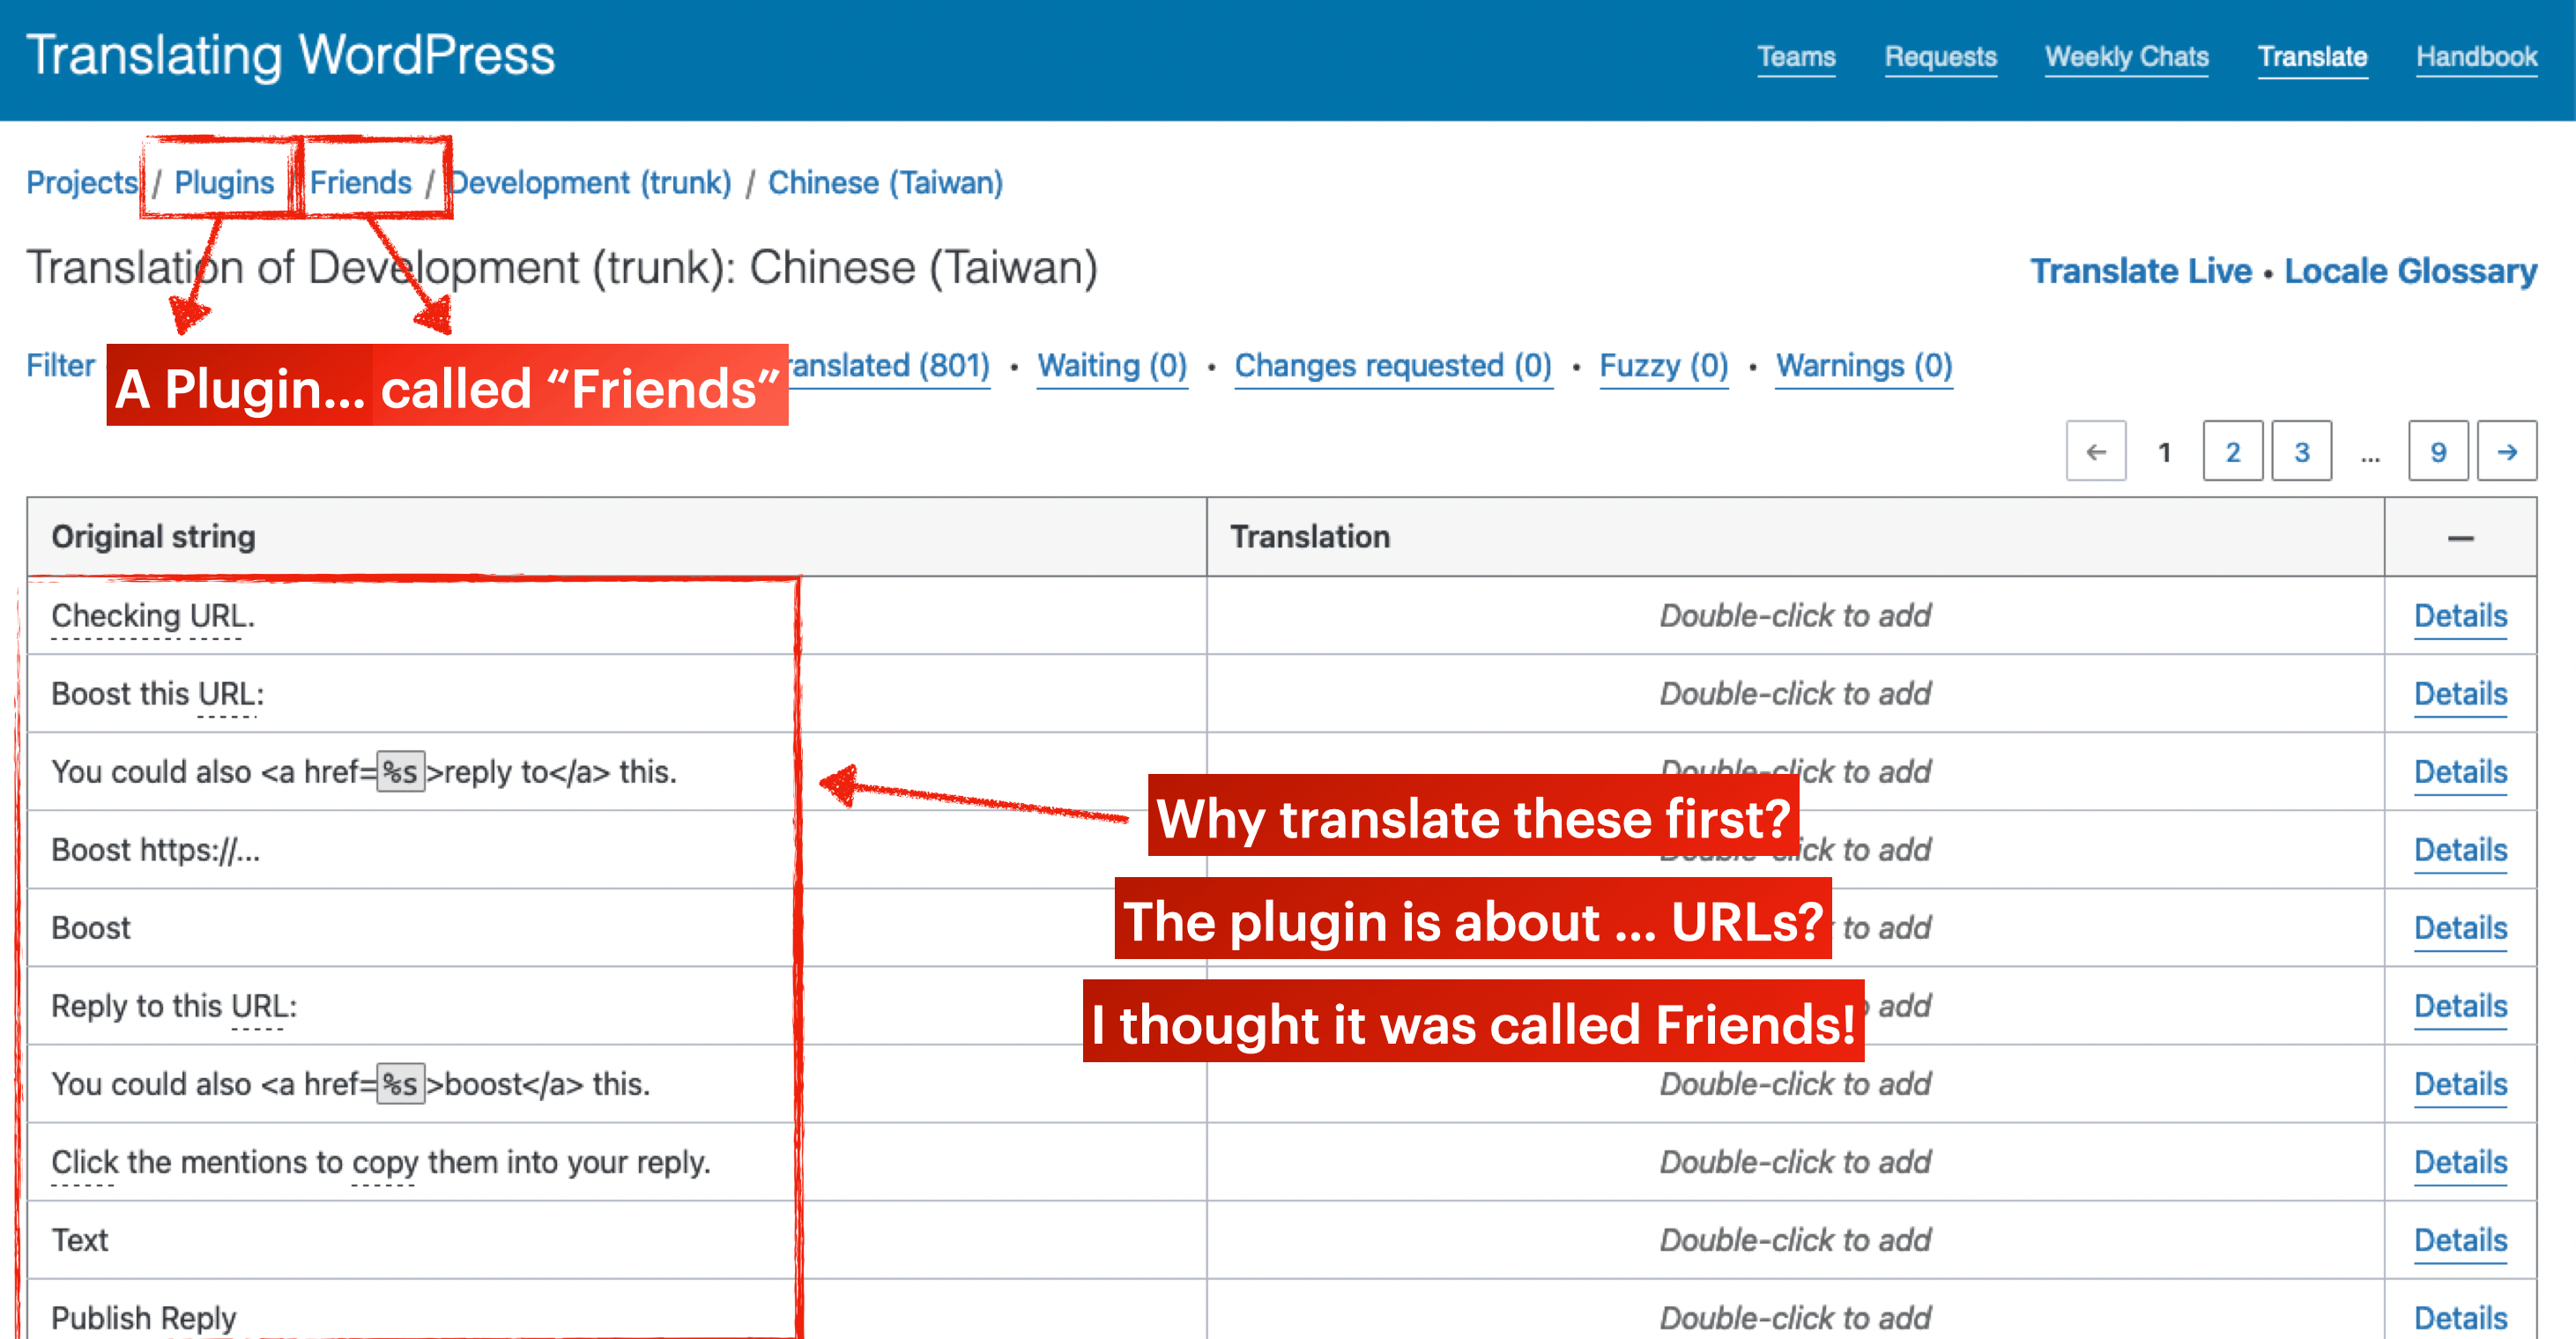Select the Friends breadcrumb link

tap(360, 181)
